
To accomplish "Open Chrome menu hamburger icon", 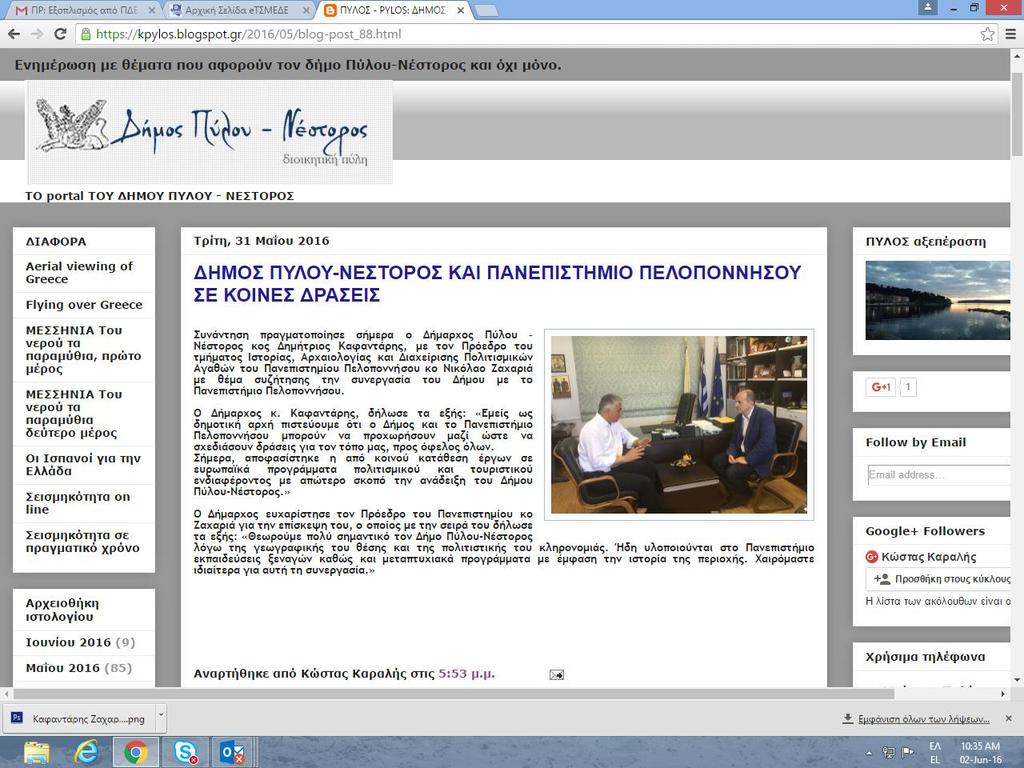I will coord(1010,34).
